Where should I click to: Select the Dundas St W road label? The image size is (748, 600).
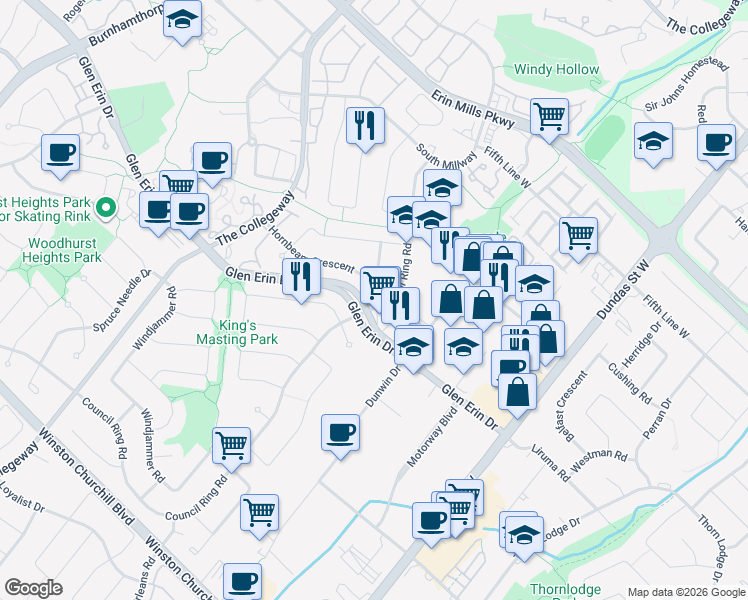click(x=623, y=290)
